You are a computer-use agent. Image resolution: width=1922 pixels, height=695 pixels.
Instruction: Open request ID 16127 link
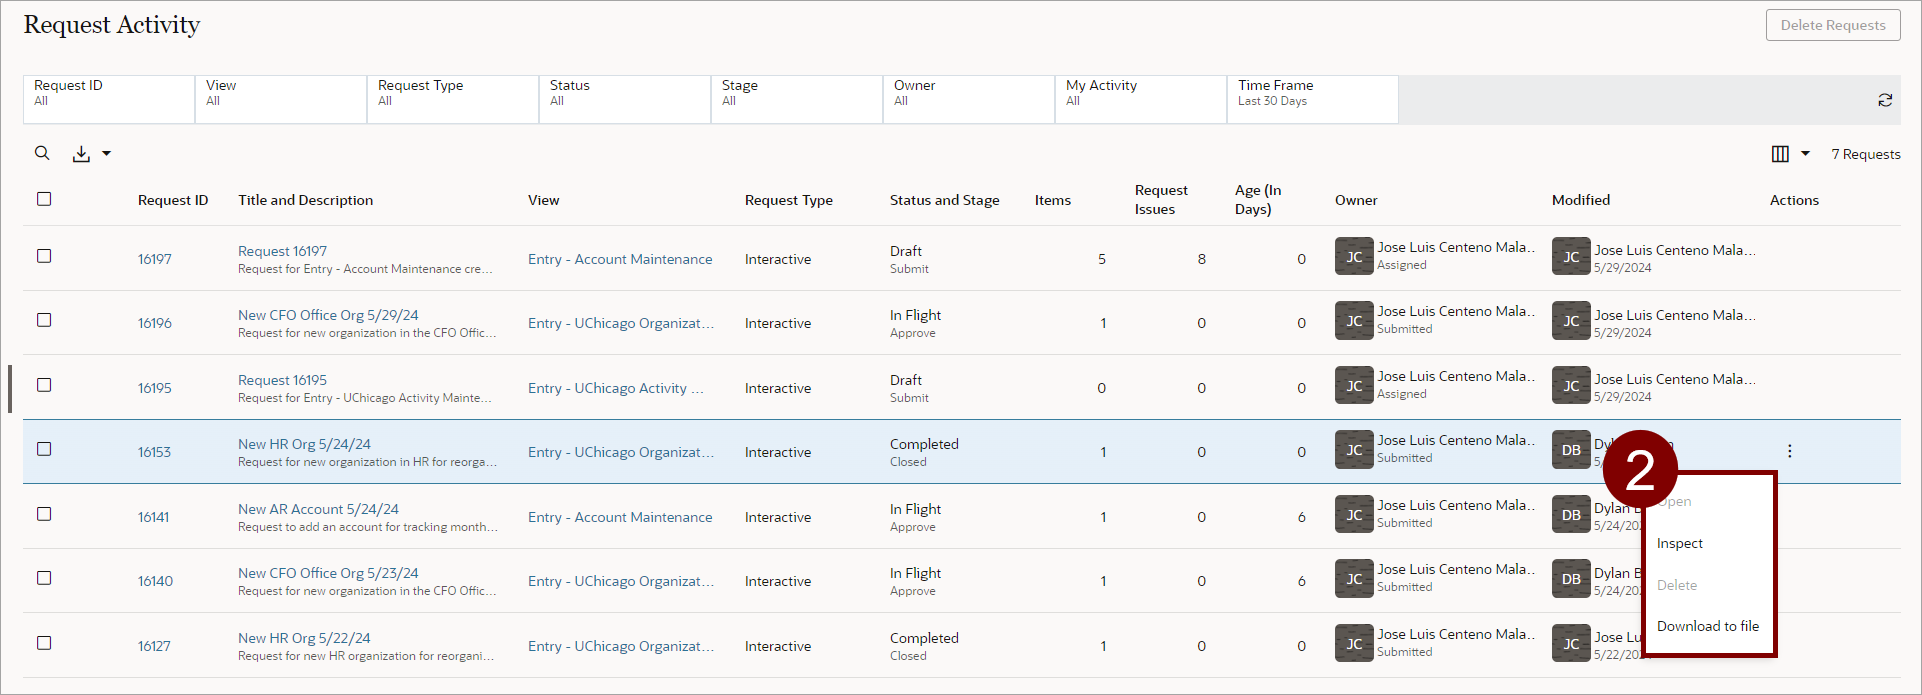154,646
